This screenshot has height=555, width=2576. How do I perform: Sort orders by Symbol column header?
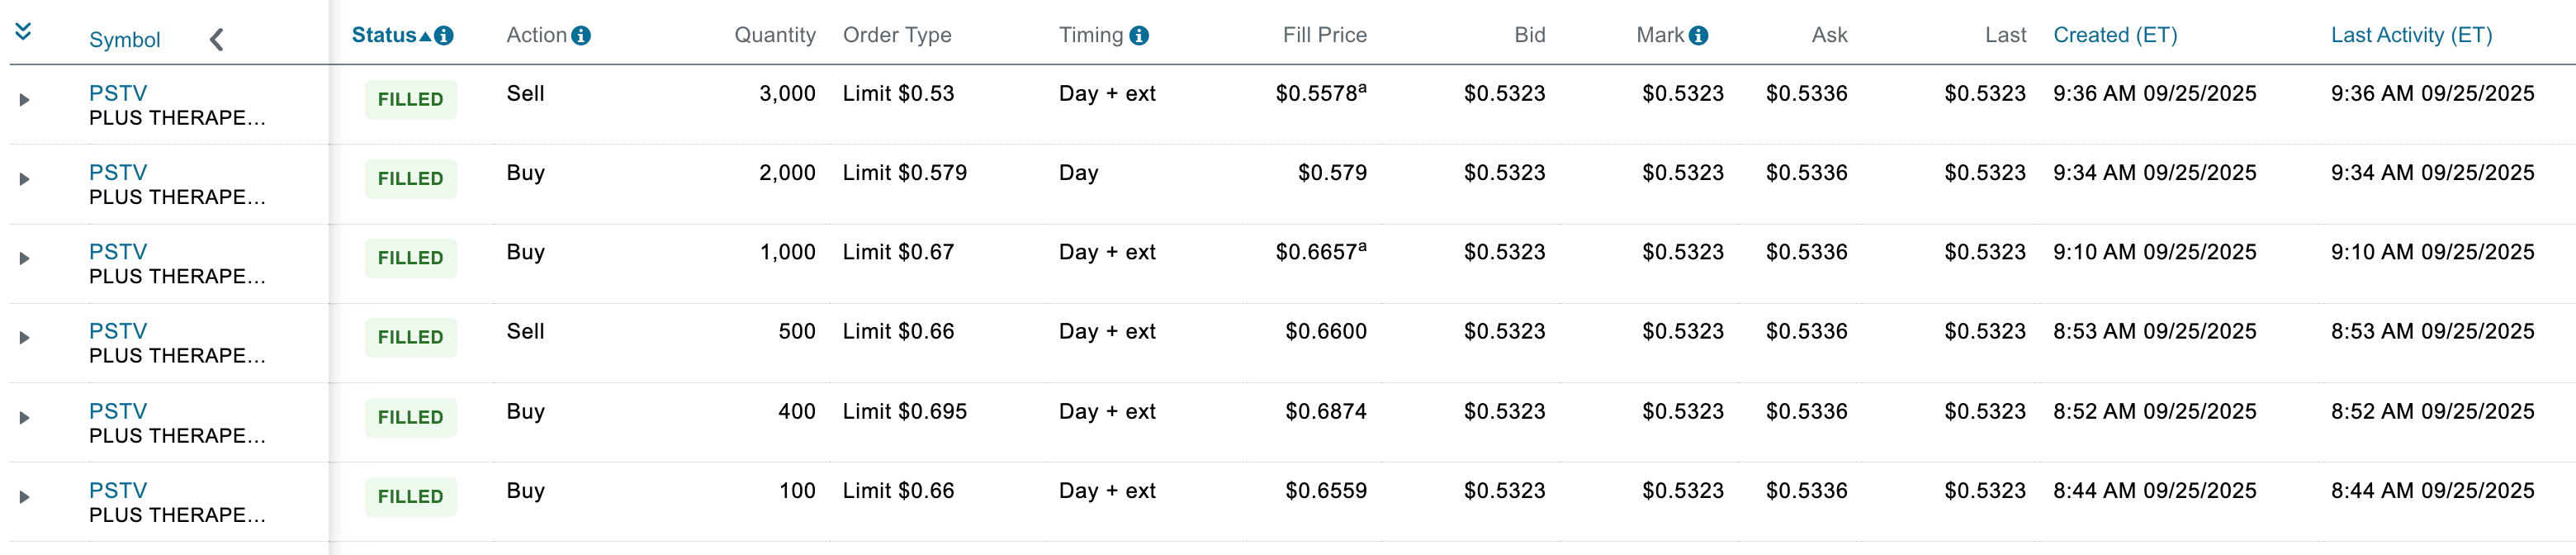(x=124, y=40)
